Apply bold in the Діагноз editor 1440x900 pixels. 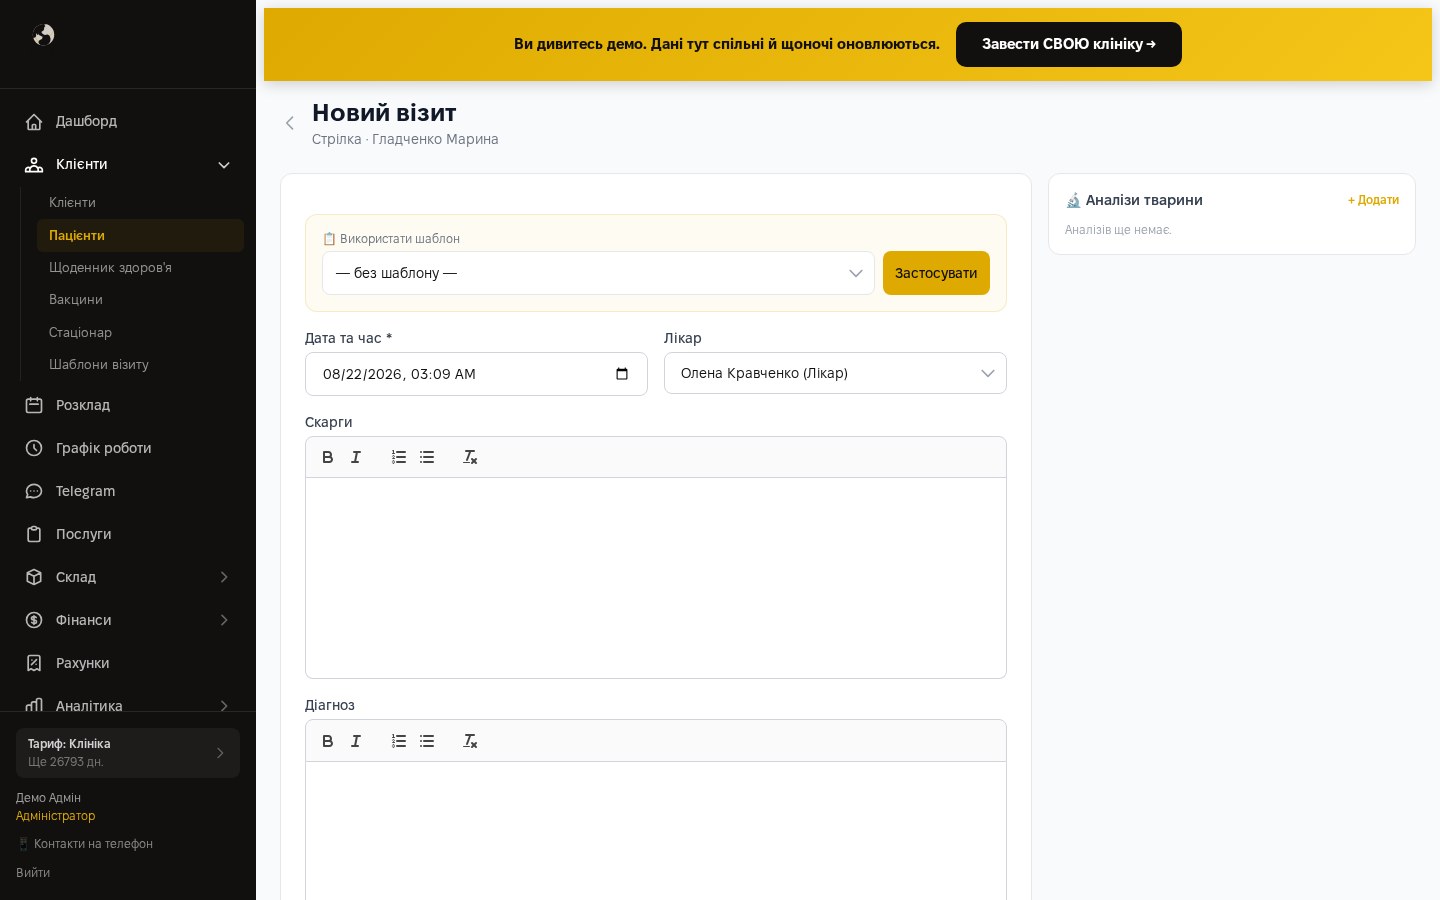(x=327, y=741)
